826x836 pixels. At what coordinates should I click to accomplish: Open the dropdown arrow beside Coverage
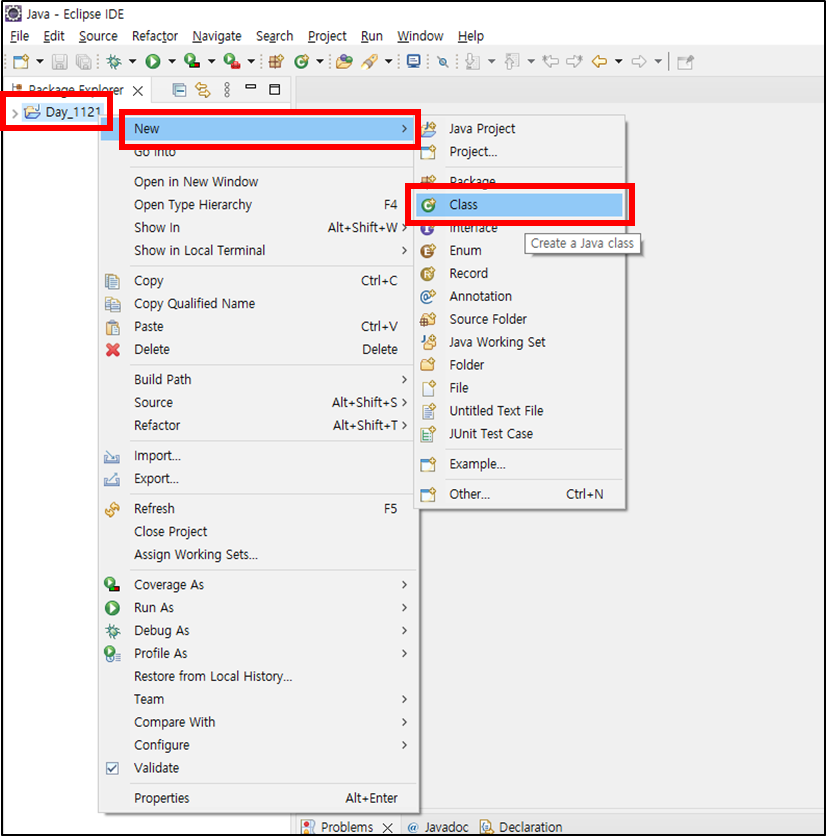211,62
